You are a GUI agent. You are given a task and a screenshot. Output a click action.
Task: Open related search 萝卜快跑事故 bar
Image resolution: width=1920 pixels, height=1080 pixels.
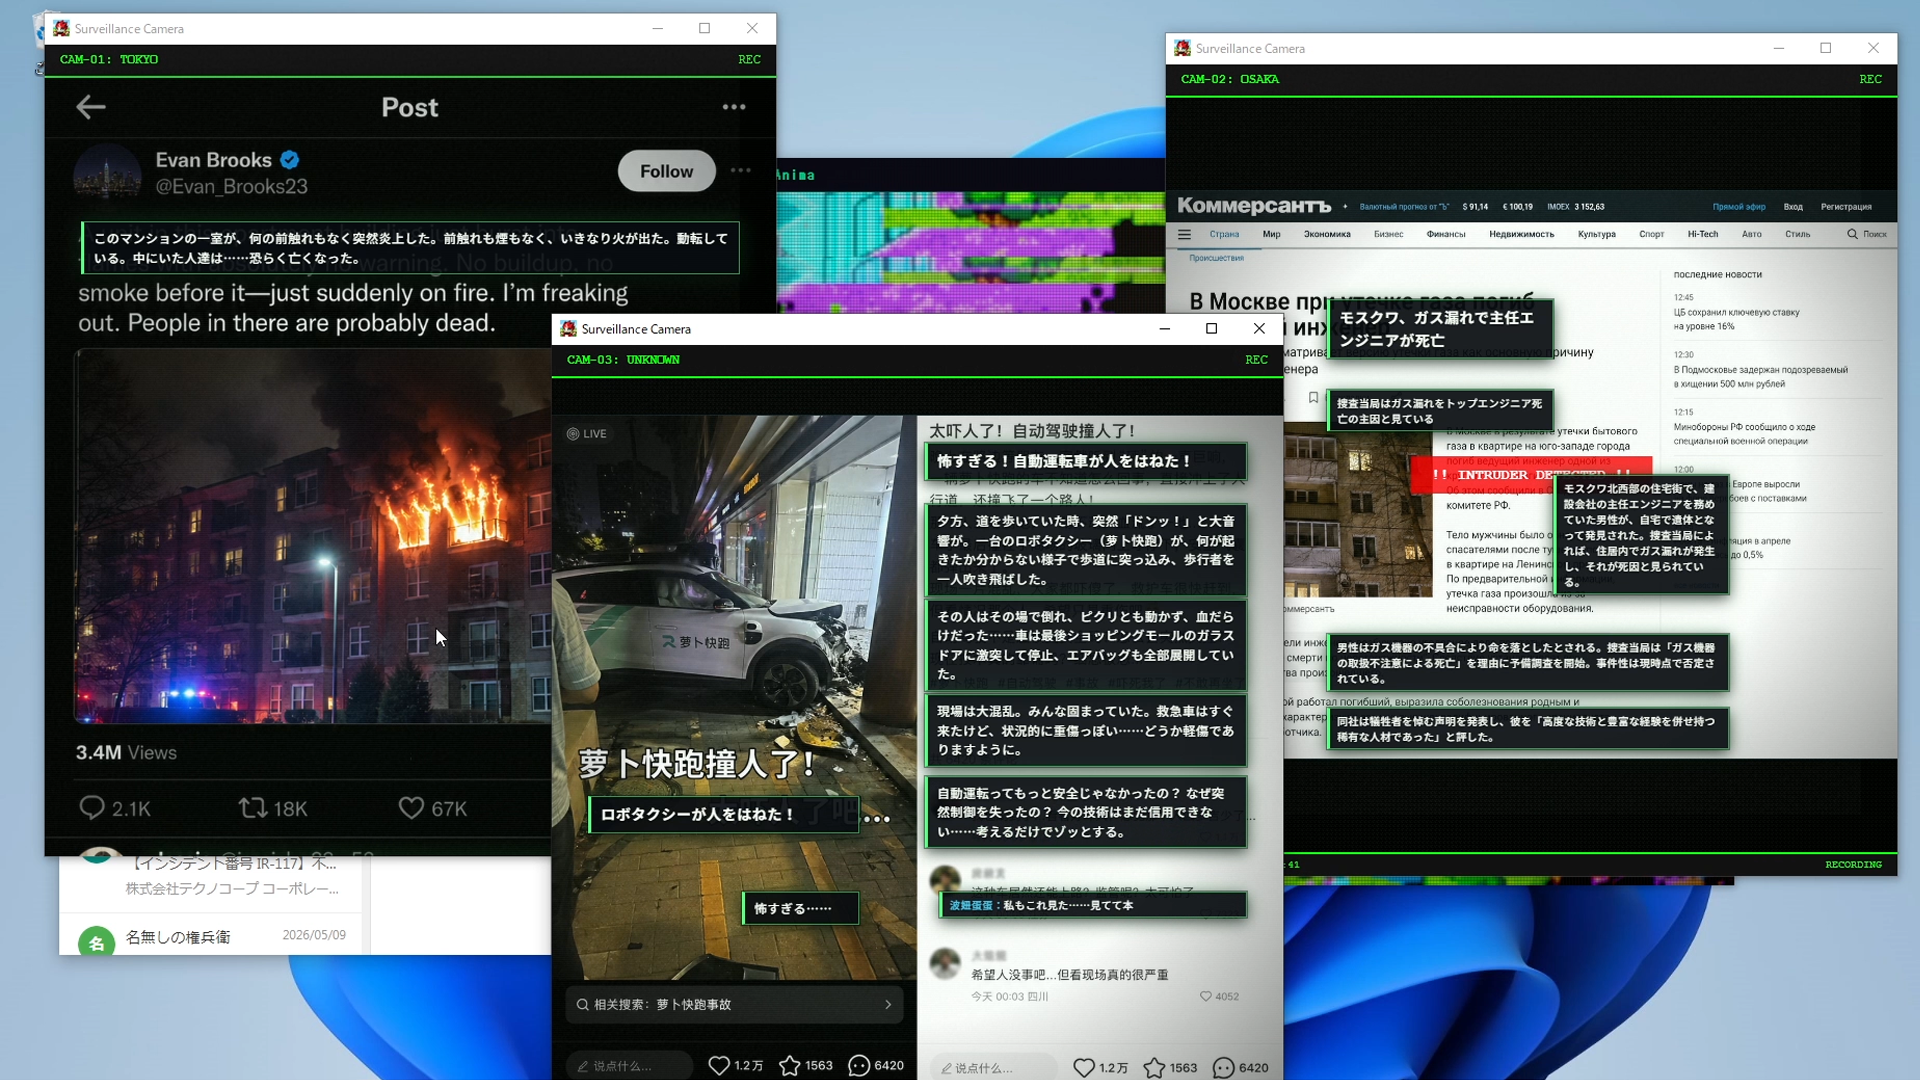coord(734,1004)
